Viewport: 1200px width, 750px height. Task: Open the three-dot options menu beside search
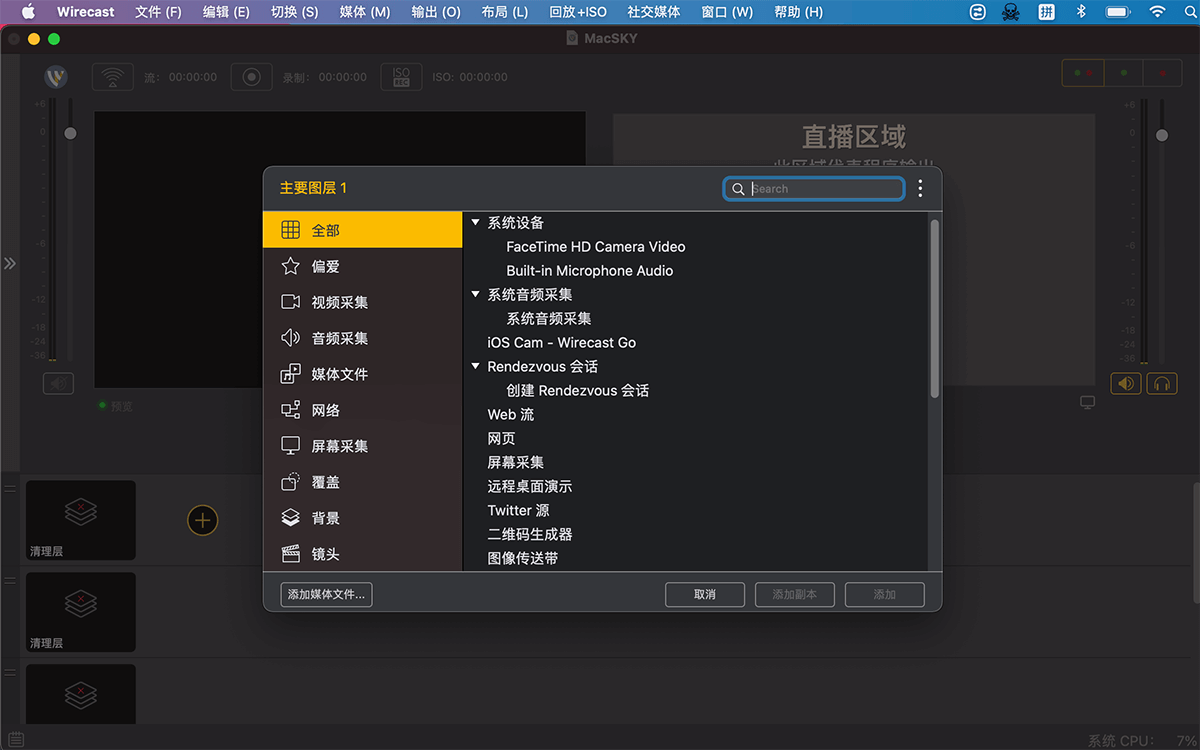coord(920,188)
